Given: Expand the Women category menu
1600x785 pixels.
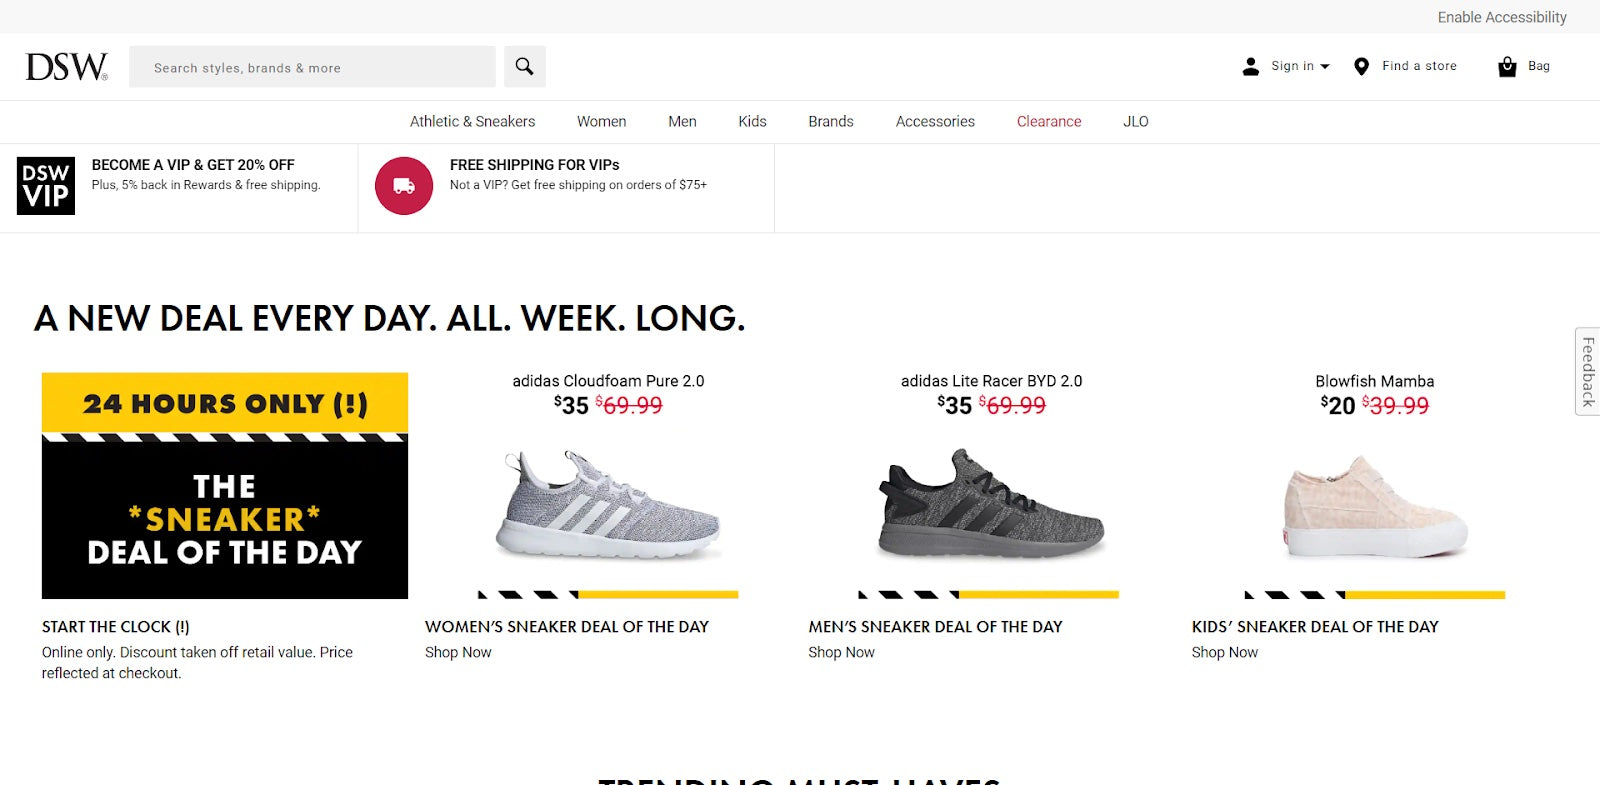Looking at the screenshot, I should tap(600, 121).
